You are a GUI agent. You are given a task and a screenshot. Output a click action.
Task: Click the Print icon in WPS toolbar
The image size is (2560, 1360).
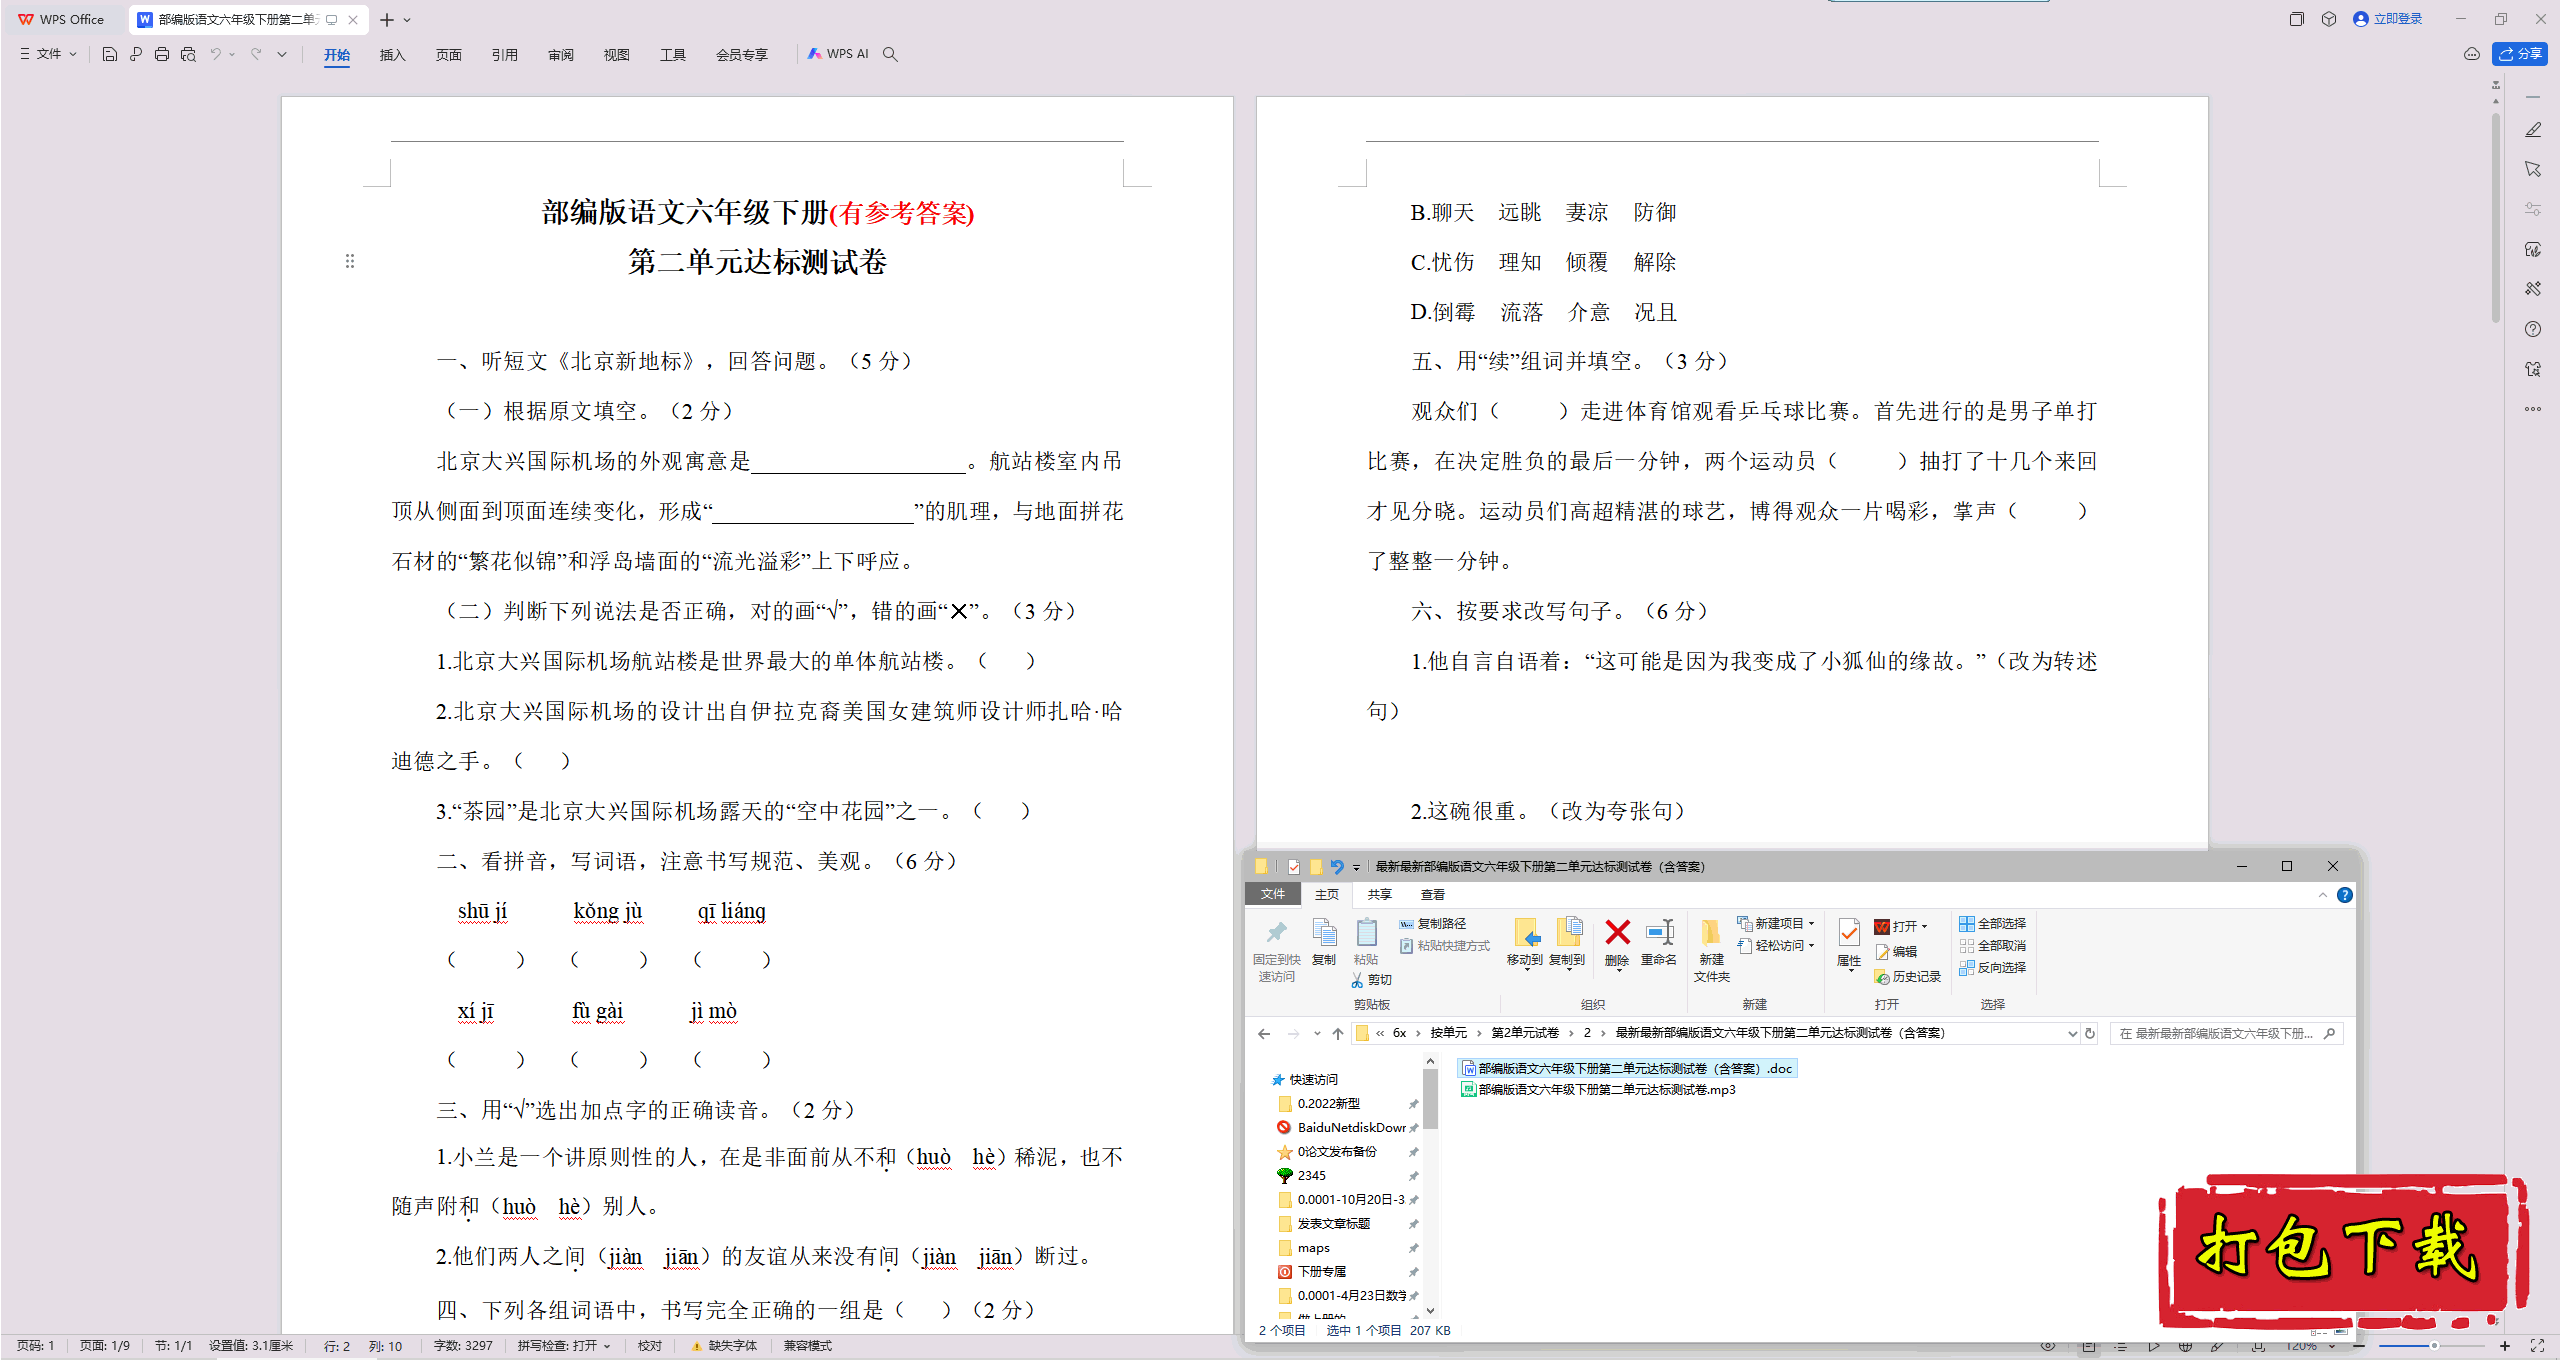point(162,54)
